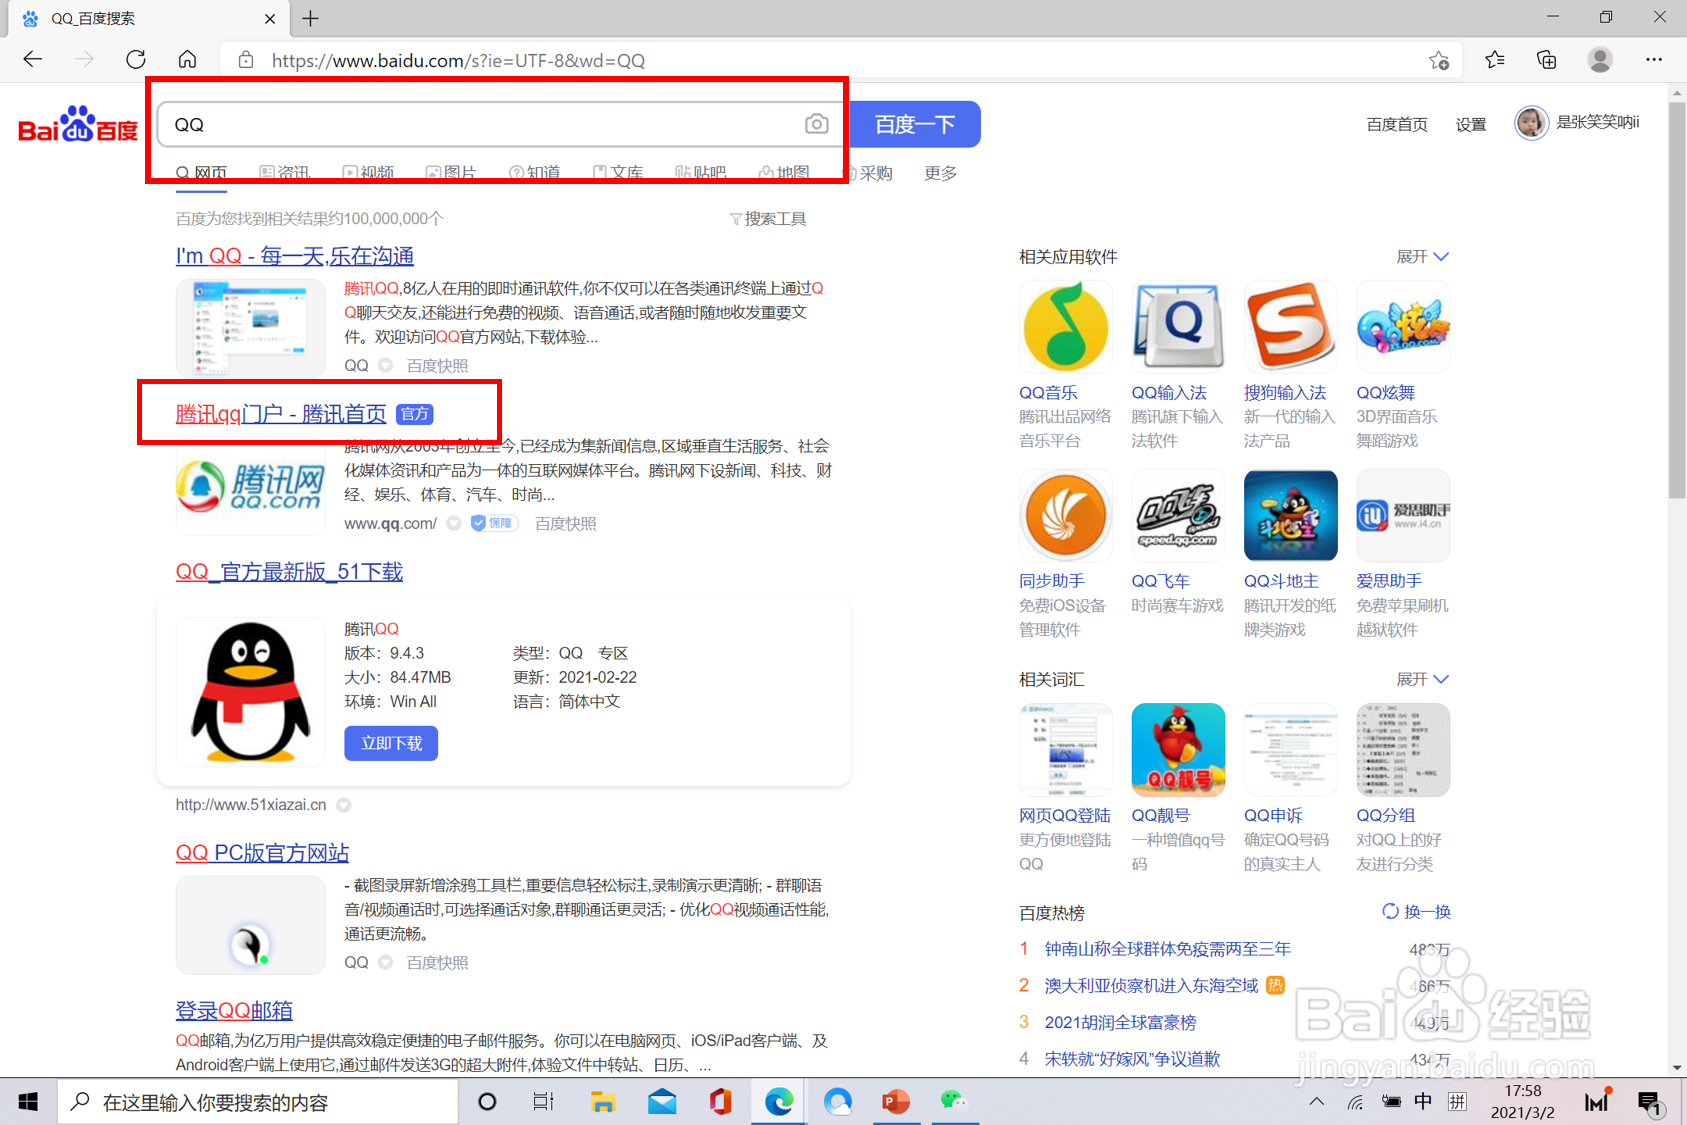The width and height of the screenshot is (1687, 1125).
Task: Click the 立即下载 download button
Action: [391, 743]
